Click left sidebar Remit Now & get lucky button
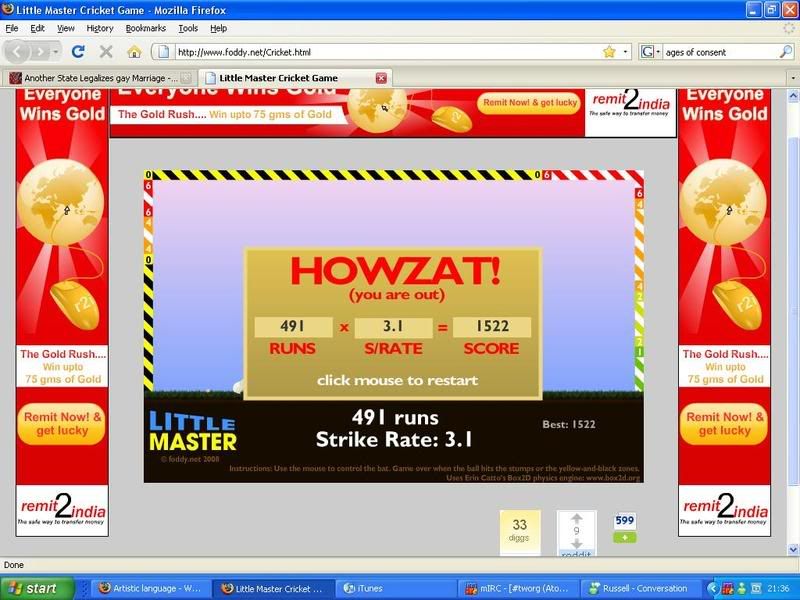Screen dimensions: 800x600 click(x=62, y=423)
